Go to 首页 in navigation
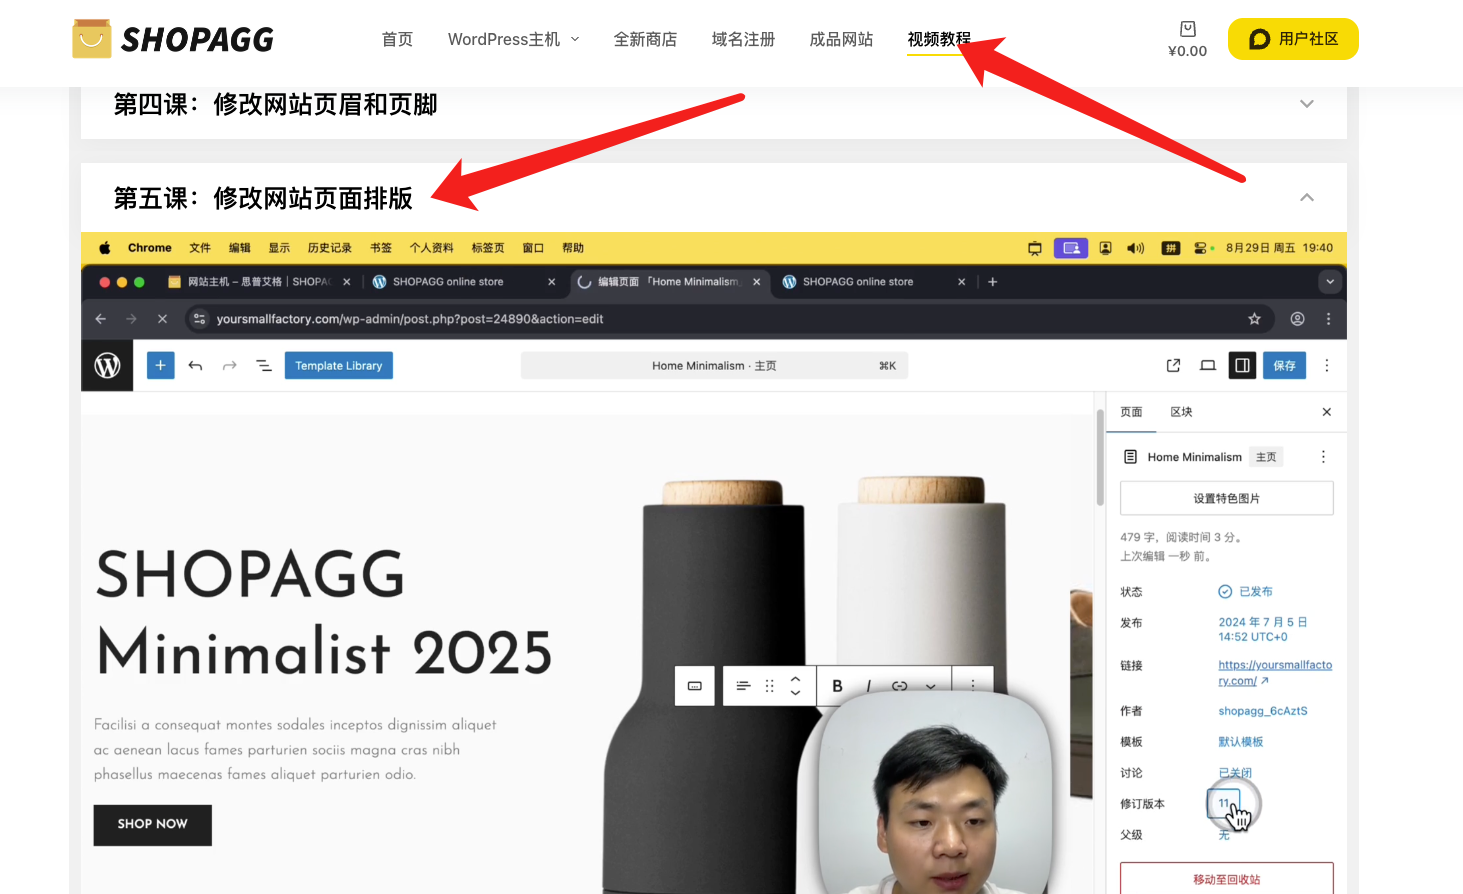 397,39
